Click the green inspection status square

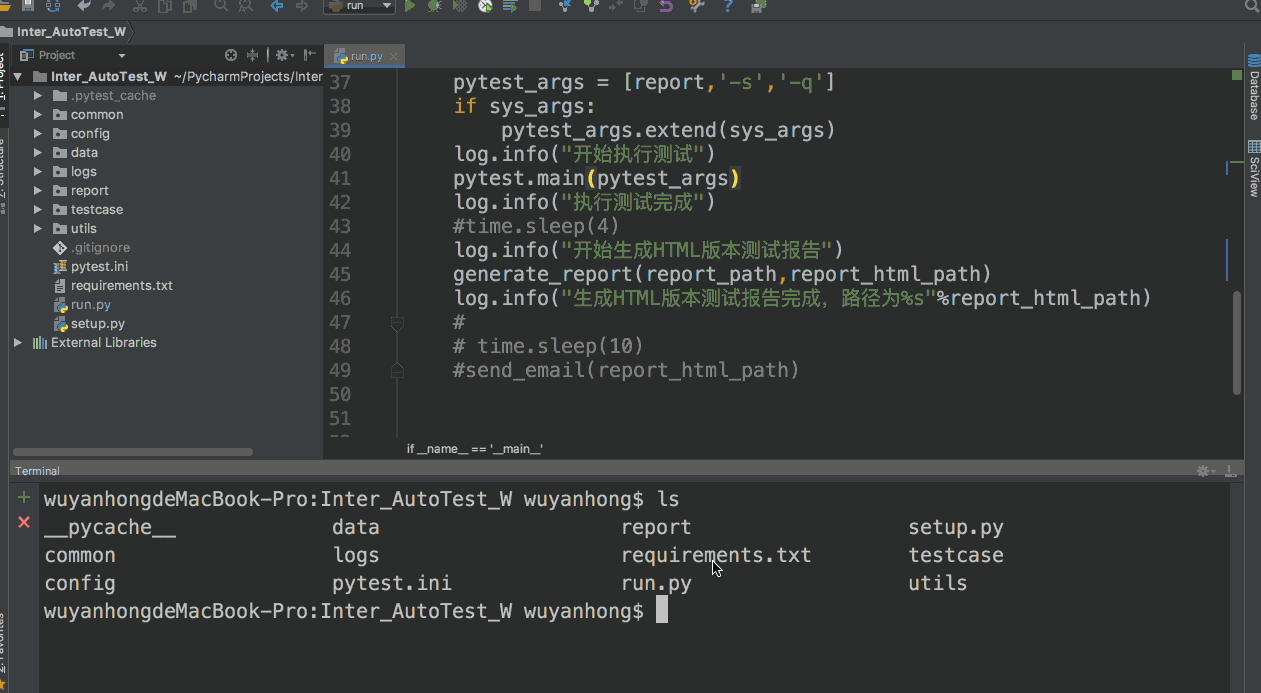[x=1237, y=76]
